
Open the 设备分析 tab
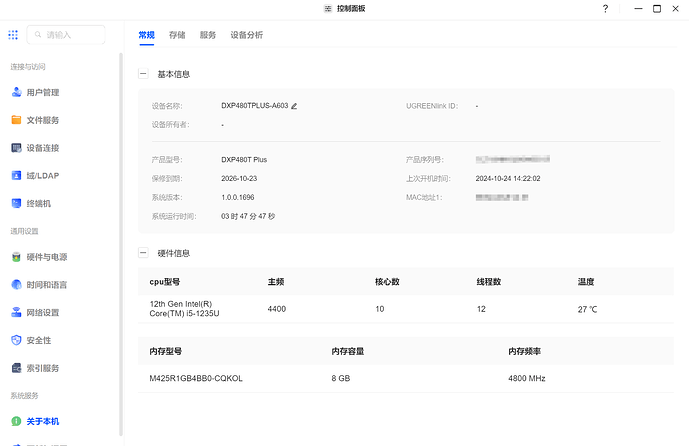247,35
